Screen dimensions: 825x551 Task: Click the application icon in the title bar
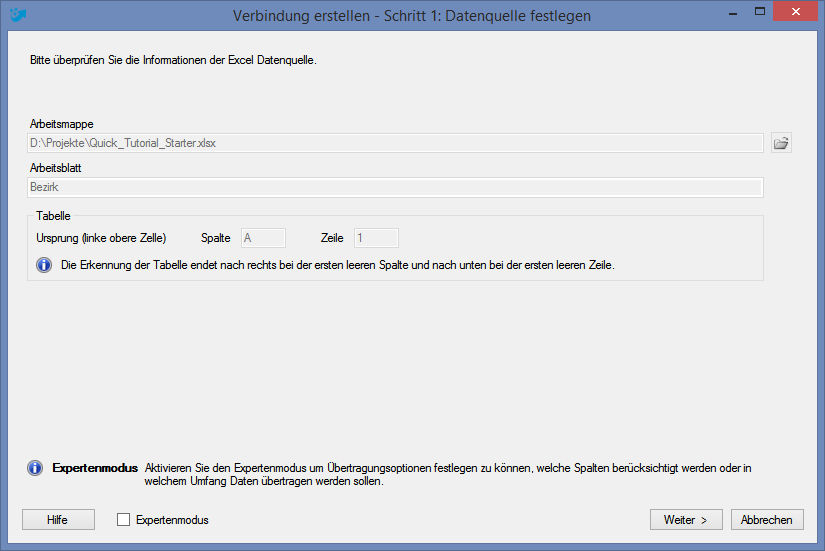(18, 14)
